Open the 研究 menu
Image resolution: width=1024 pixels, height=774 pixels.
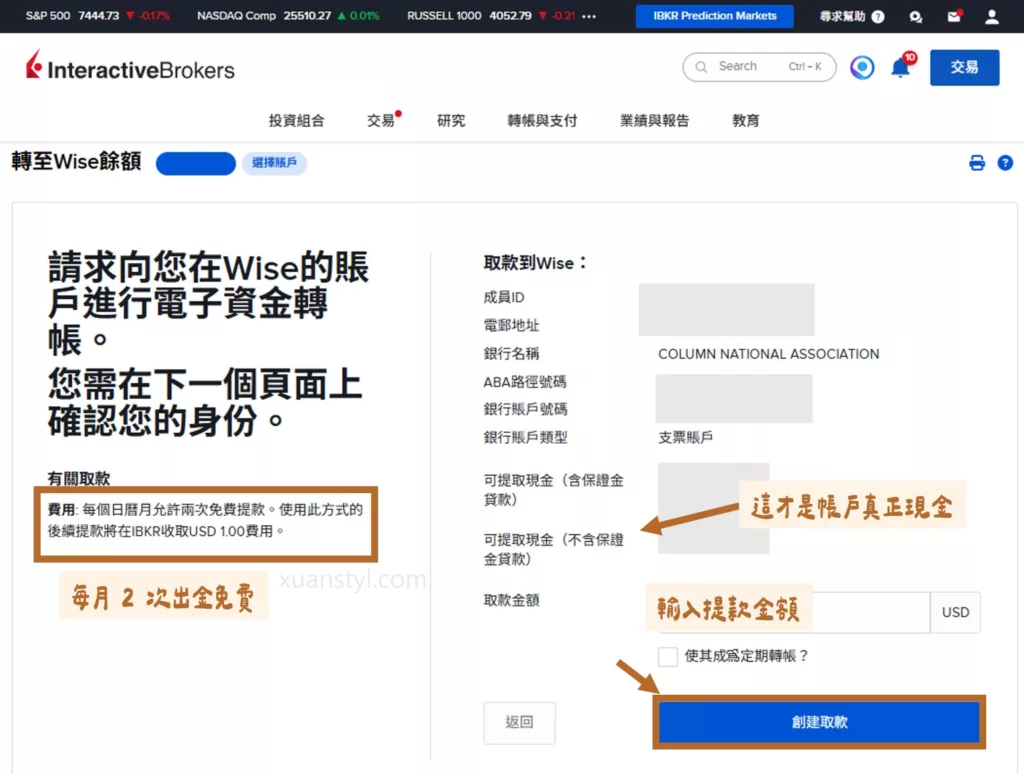(x=451, y=120)
